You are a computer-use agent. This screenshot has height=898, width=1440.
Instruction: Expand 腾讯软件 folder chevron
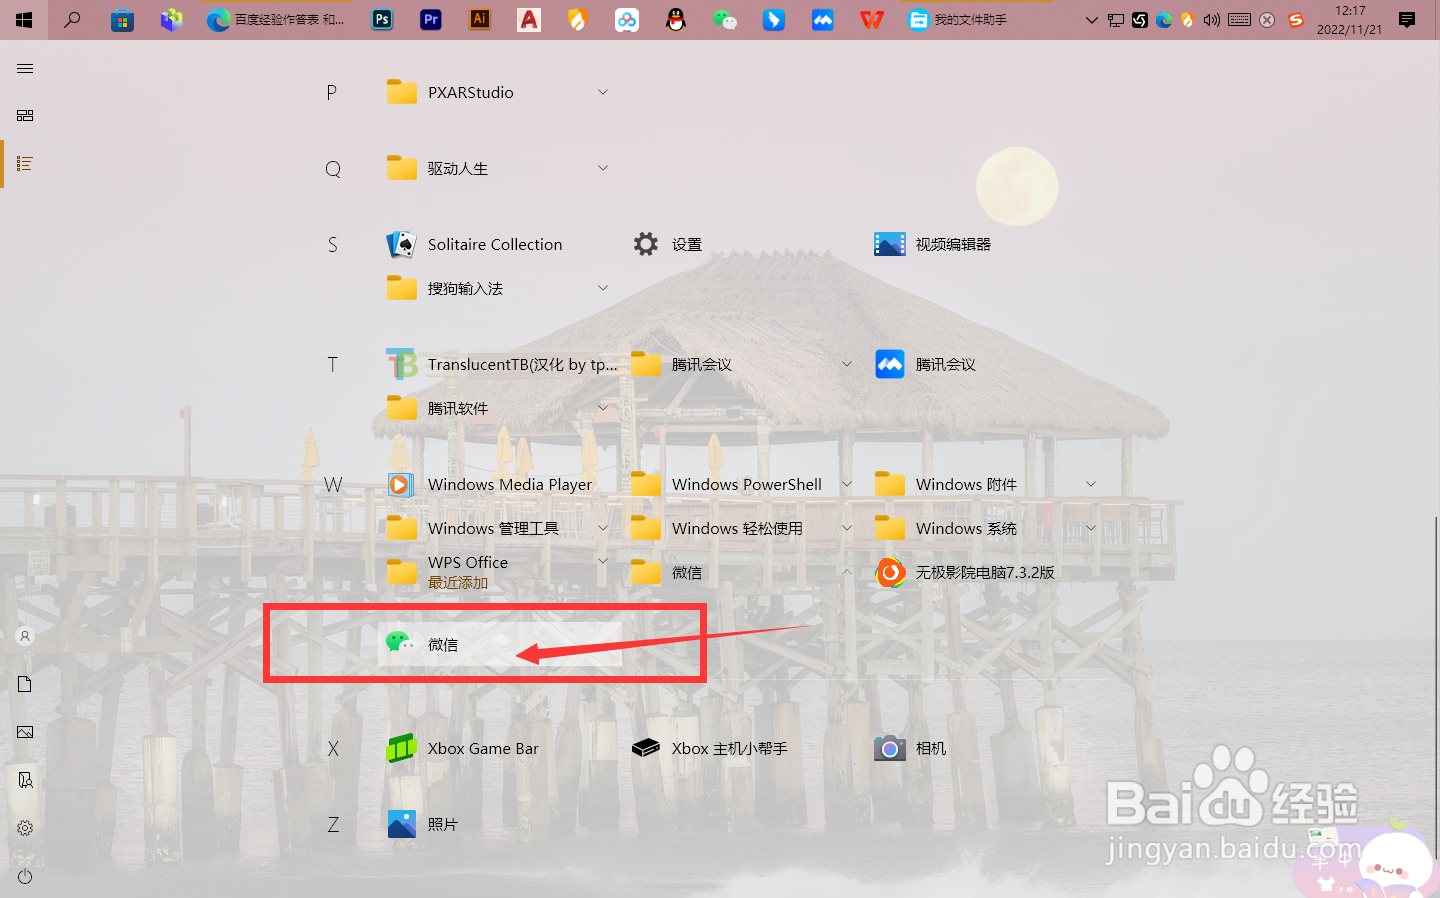(x=603, y=408)
